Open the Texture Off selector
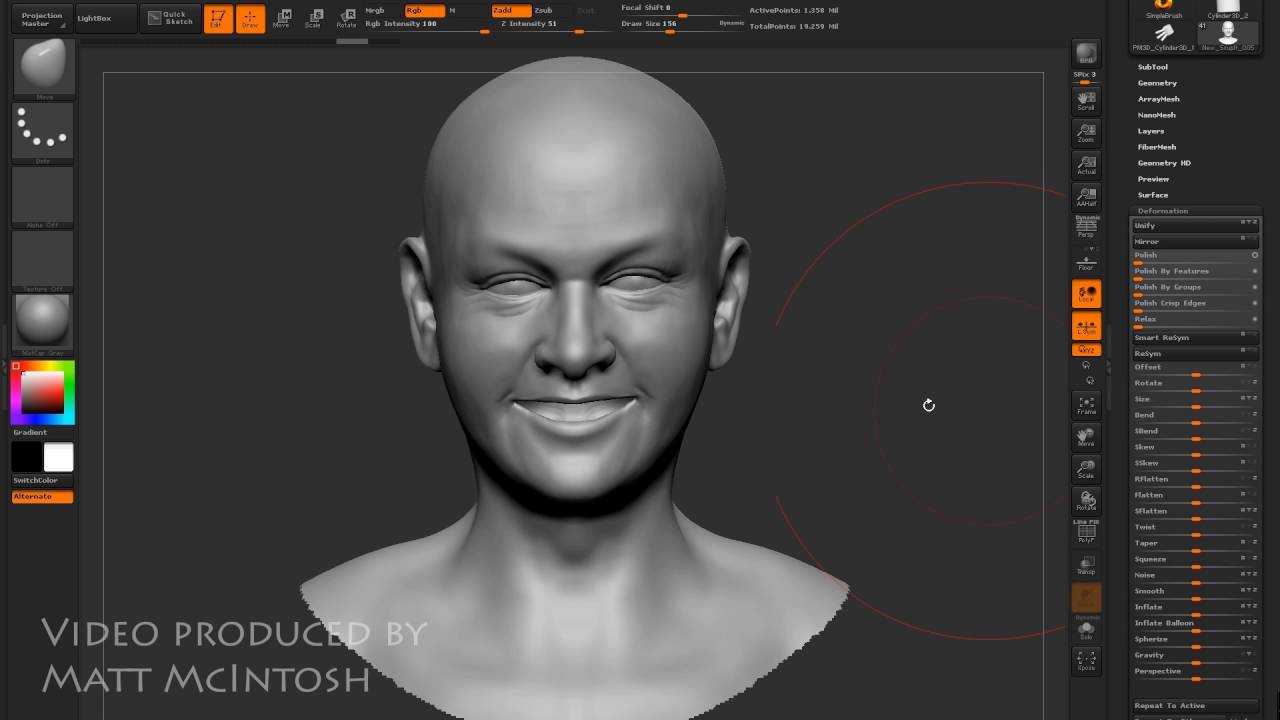1280x720 pixels. click(43, 261)
